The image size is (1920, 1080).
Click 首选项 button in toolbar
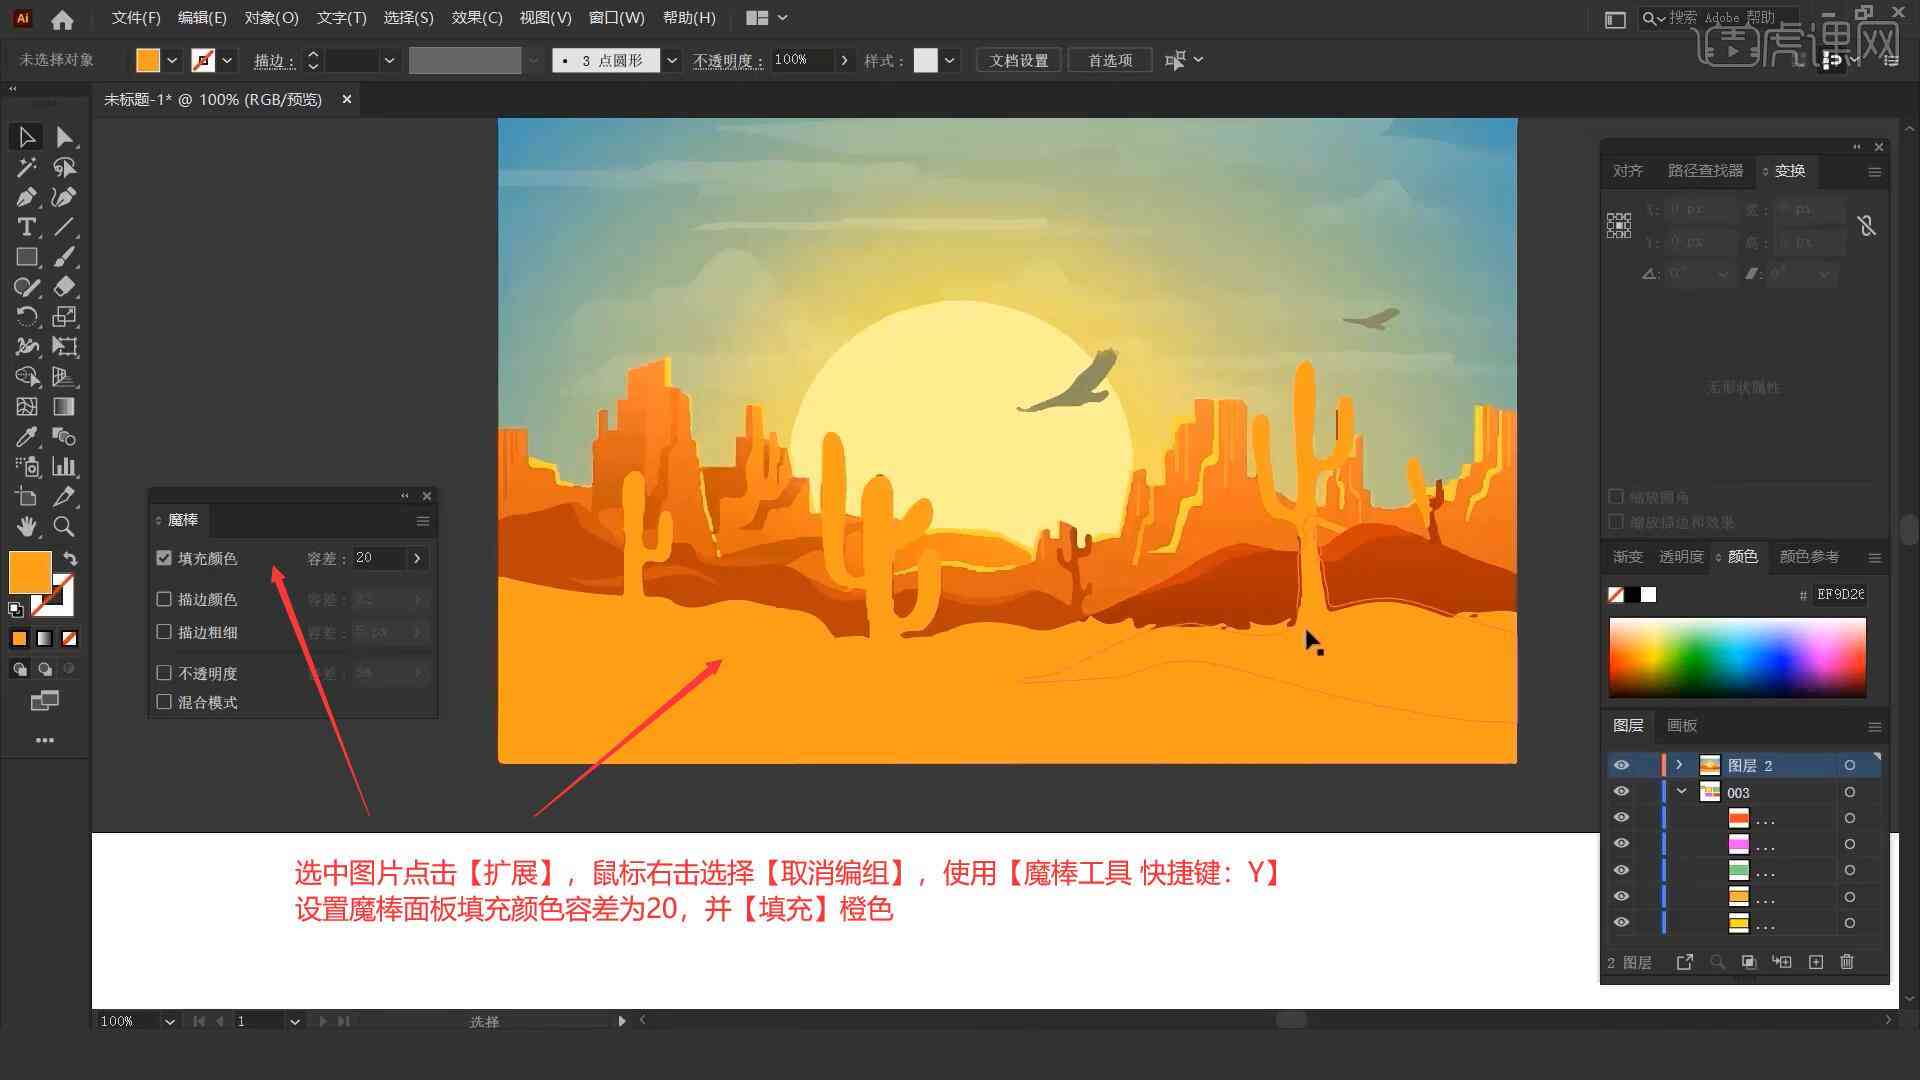coord(1108,59)
